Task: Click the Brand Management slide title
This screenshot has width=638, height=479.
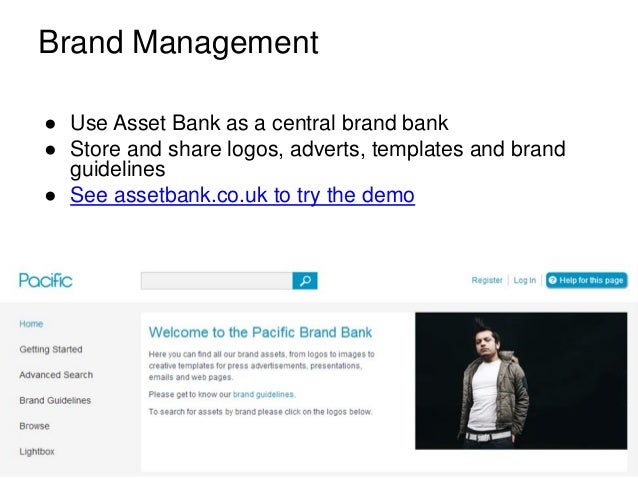Action: (178, 42)
